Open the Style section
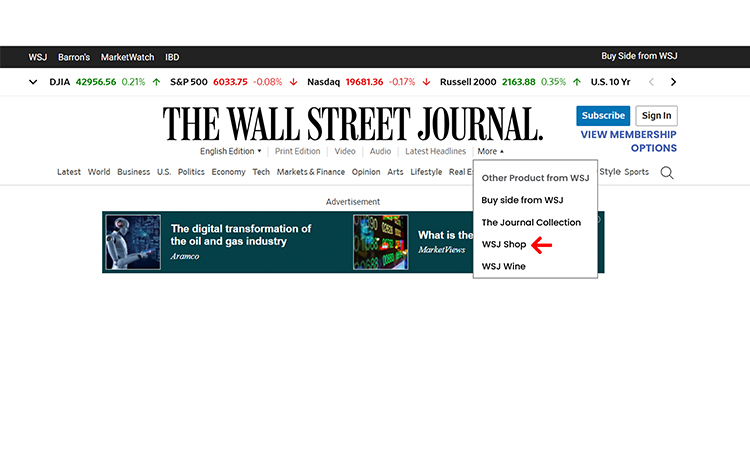Screen dimensions: 750x450 tap(610, 172)
